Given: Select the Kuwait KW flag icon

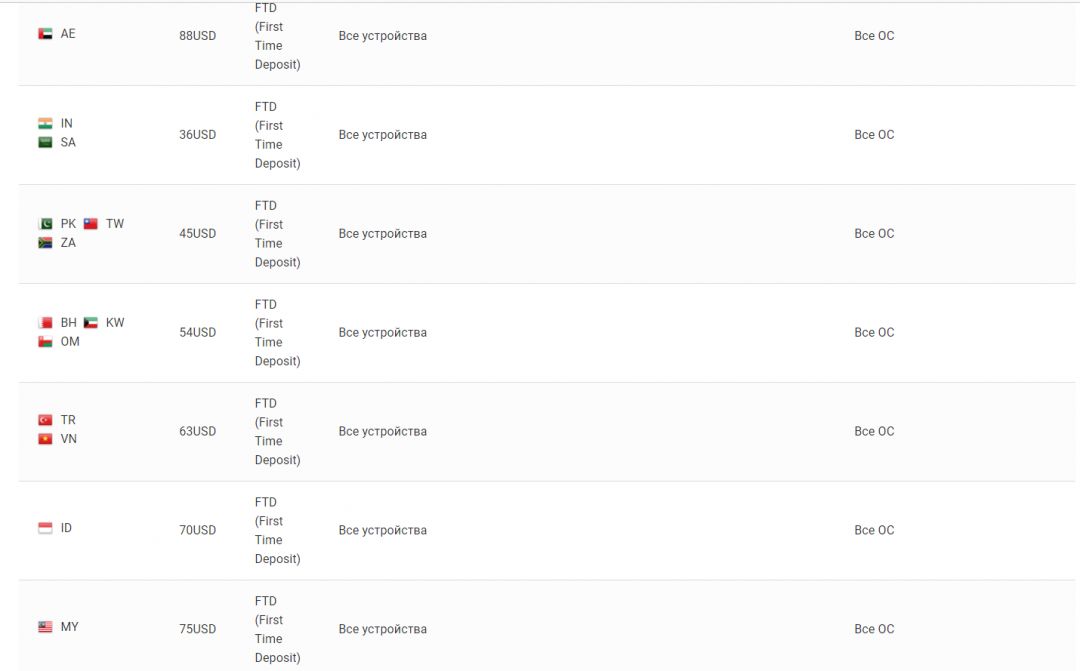Looking at the screenshot, I should (90, 323).
